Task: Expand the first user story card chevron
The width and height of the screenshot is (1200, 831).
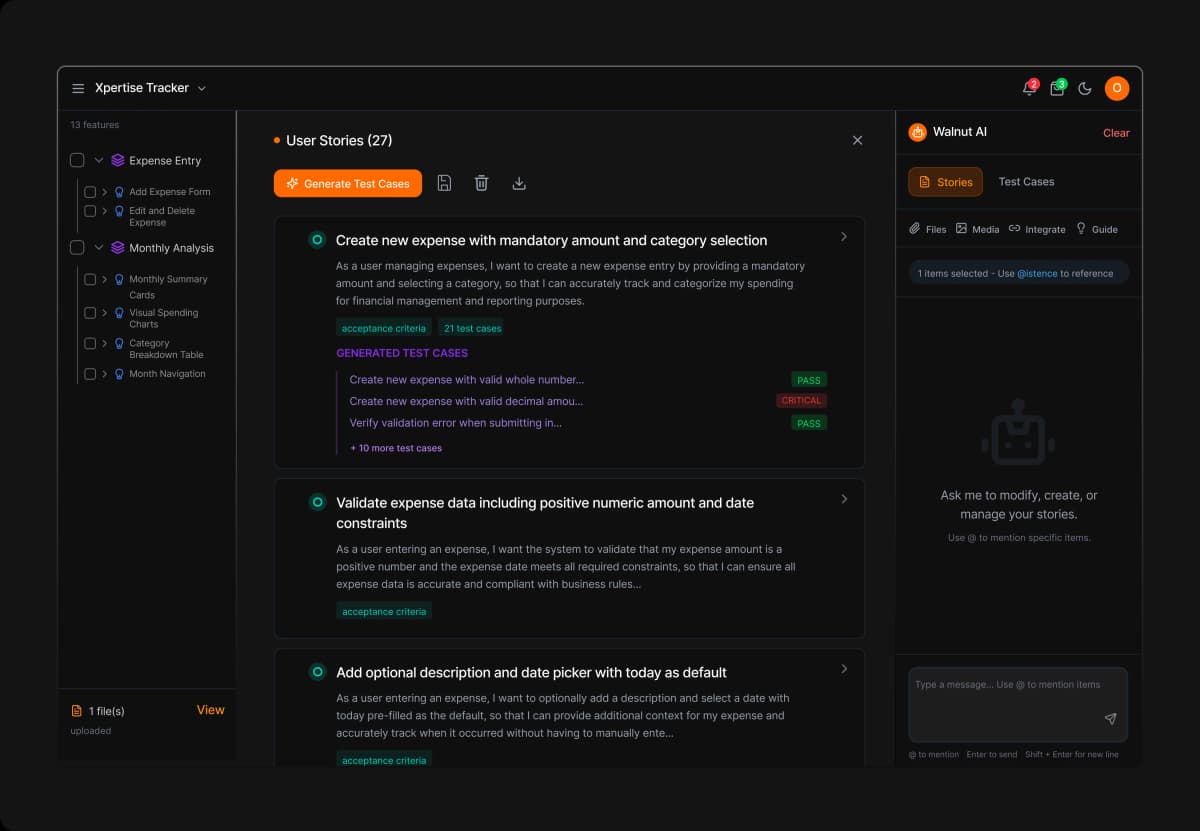Action: 843,237
